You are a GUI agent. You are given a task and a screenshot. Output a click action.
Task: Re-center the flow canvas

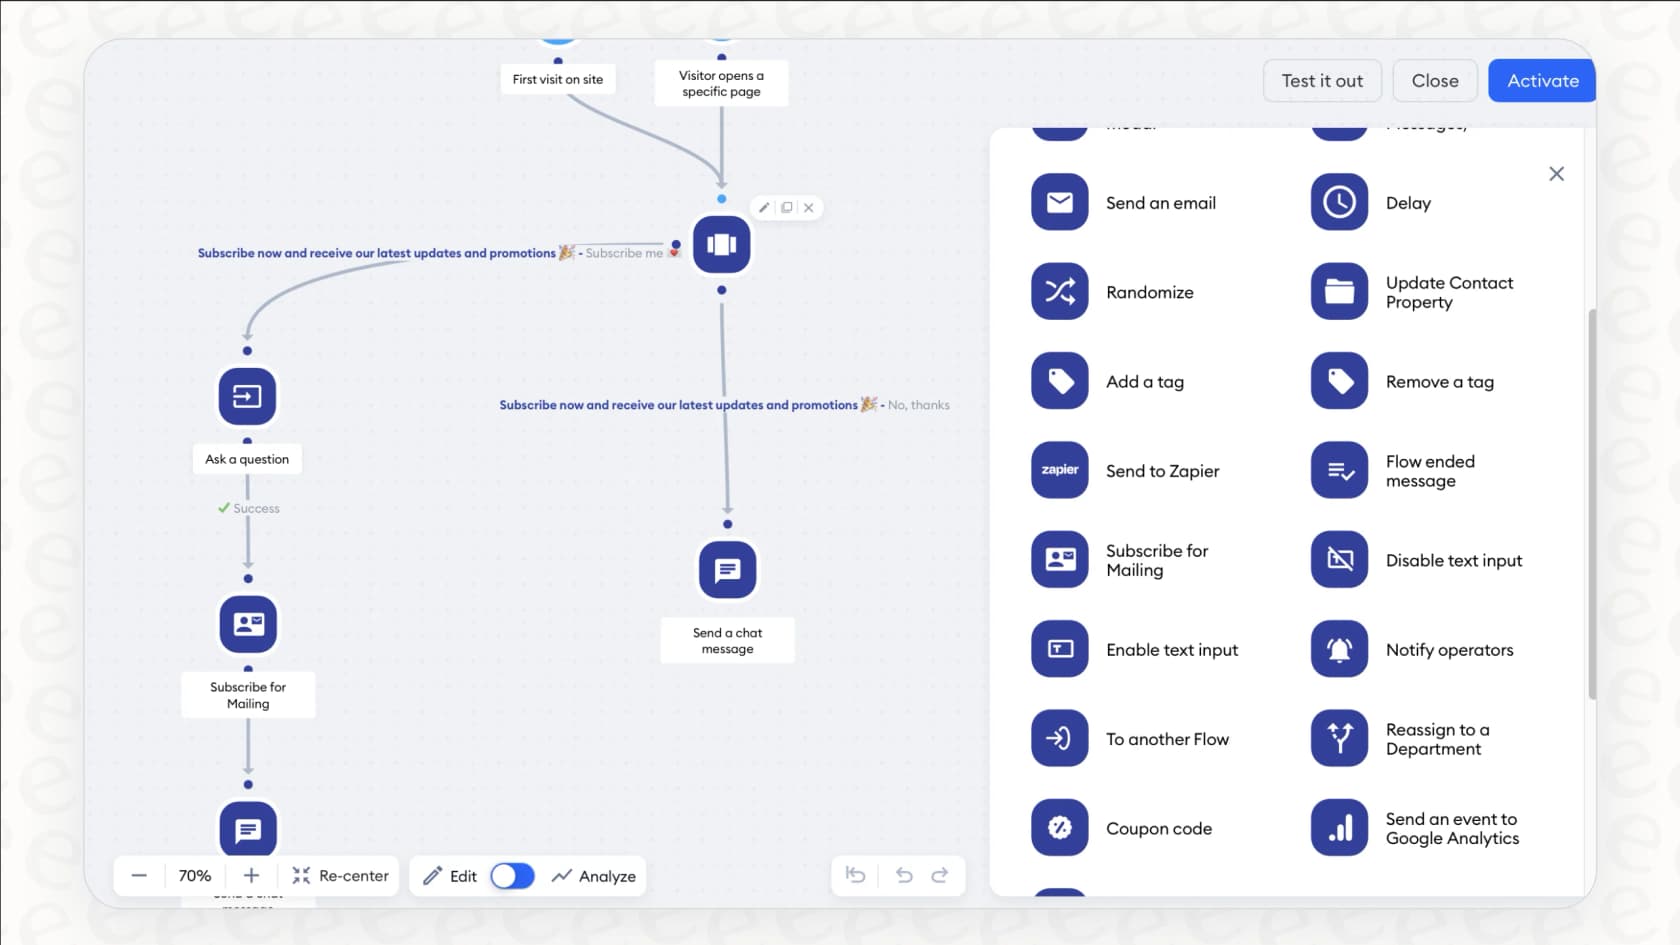[x=341, y=876]
